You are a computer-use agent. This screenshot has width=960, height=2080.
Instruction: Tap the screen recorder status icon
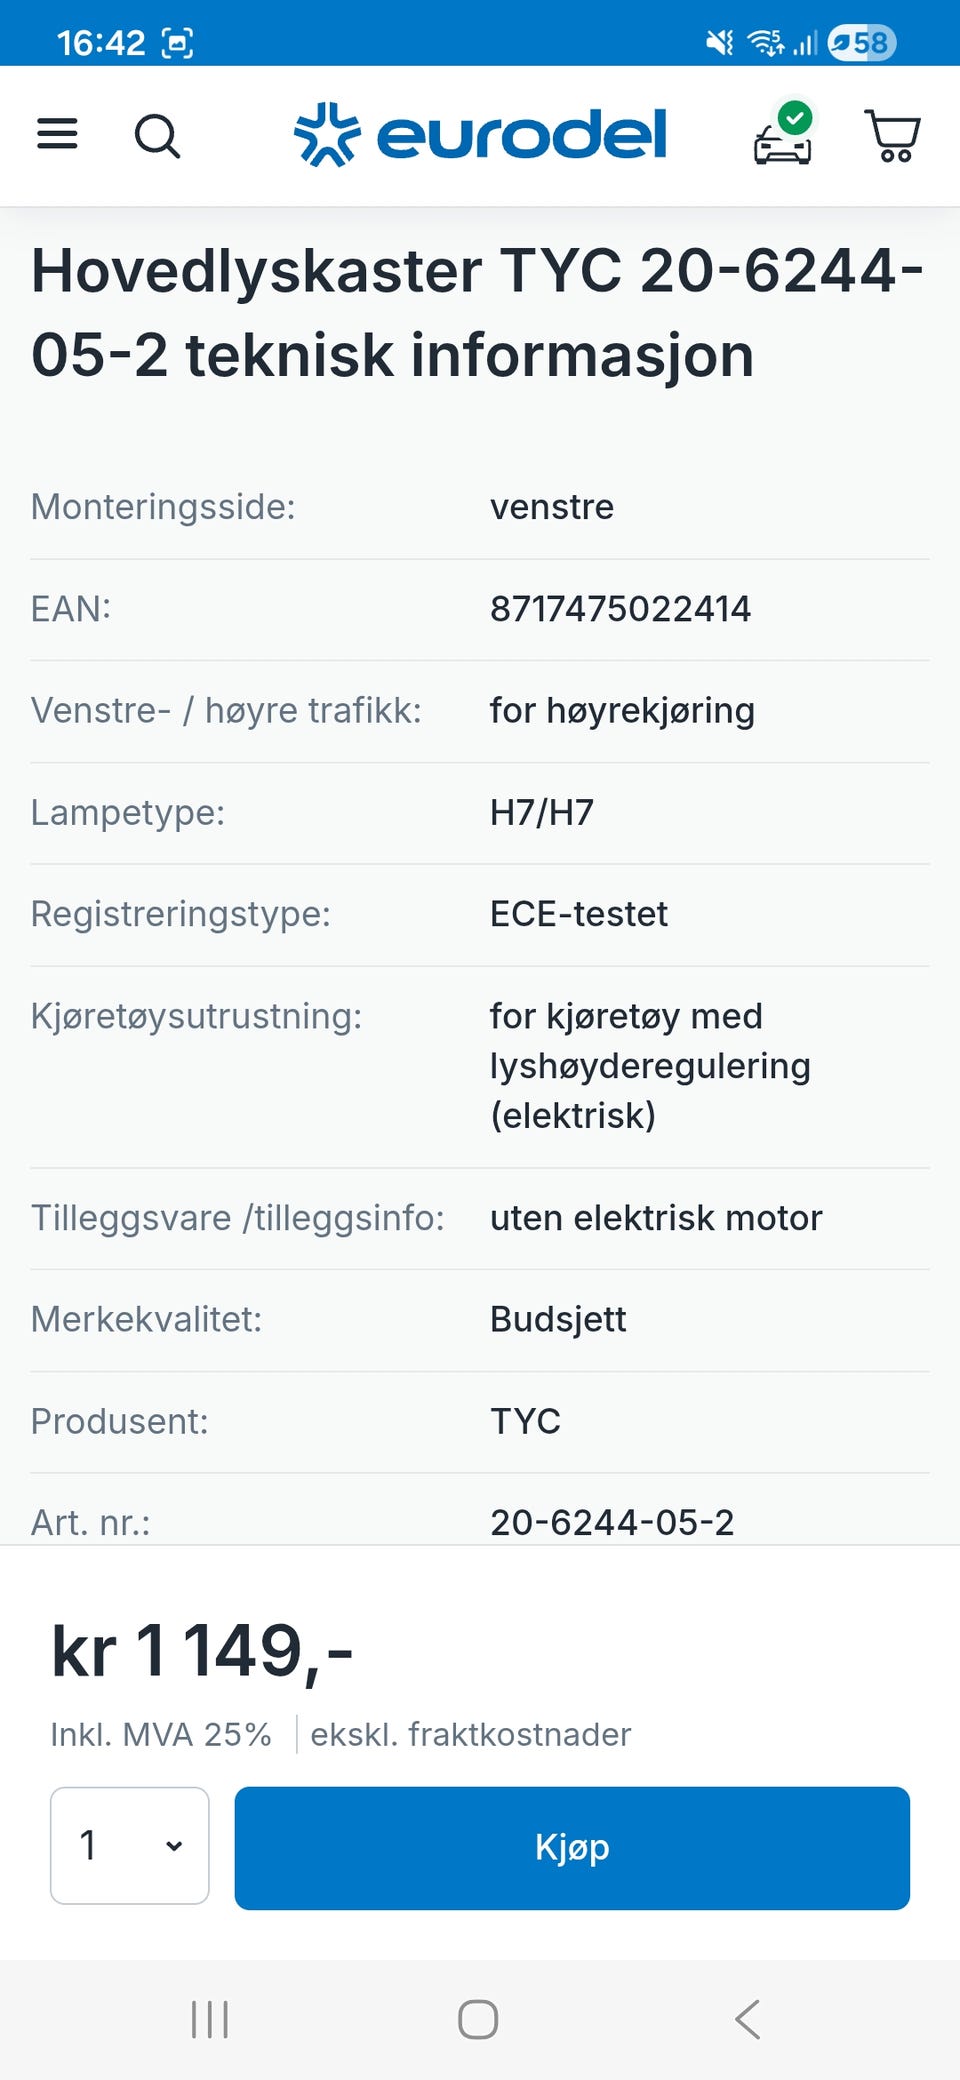click(x=178, y=43)
